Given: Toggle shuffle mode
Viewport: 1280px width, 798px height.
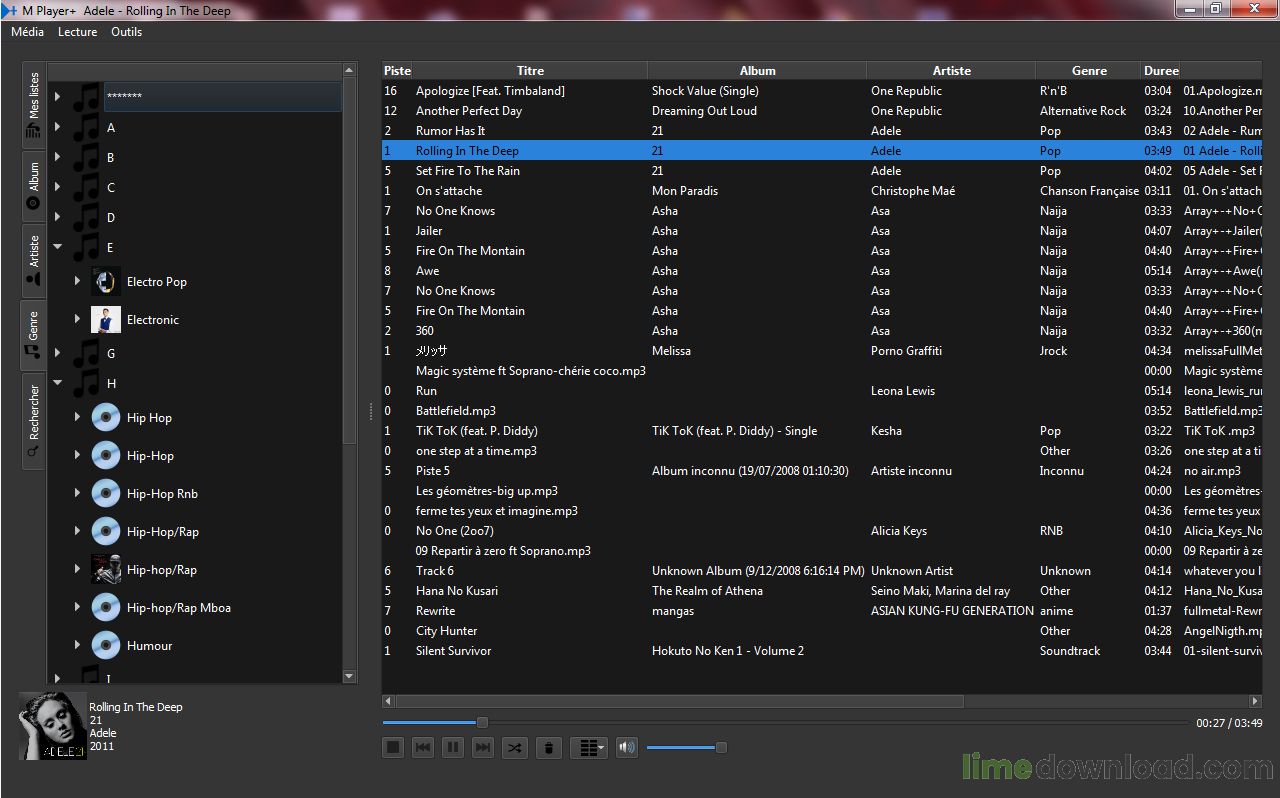Looking at the screenshot, I should click(514, 747).
